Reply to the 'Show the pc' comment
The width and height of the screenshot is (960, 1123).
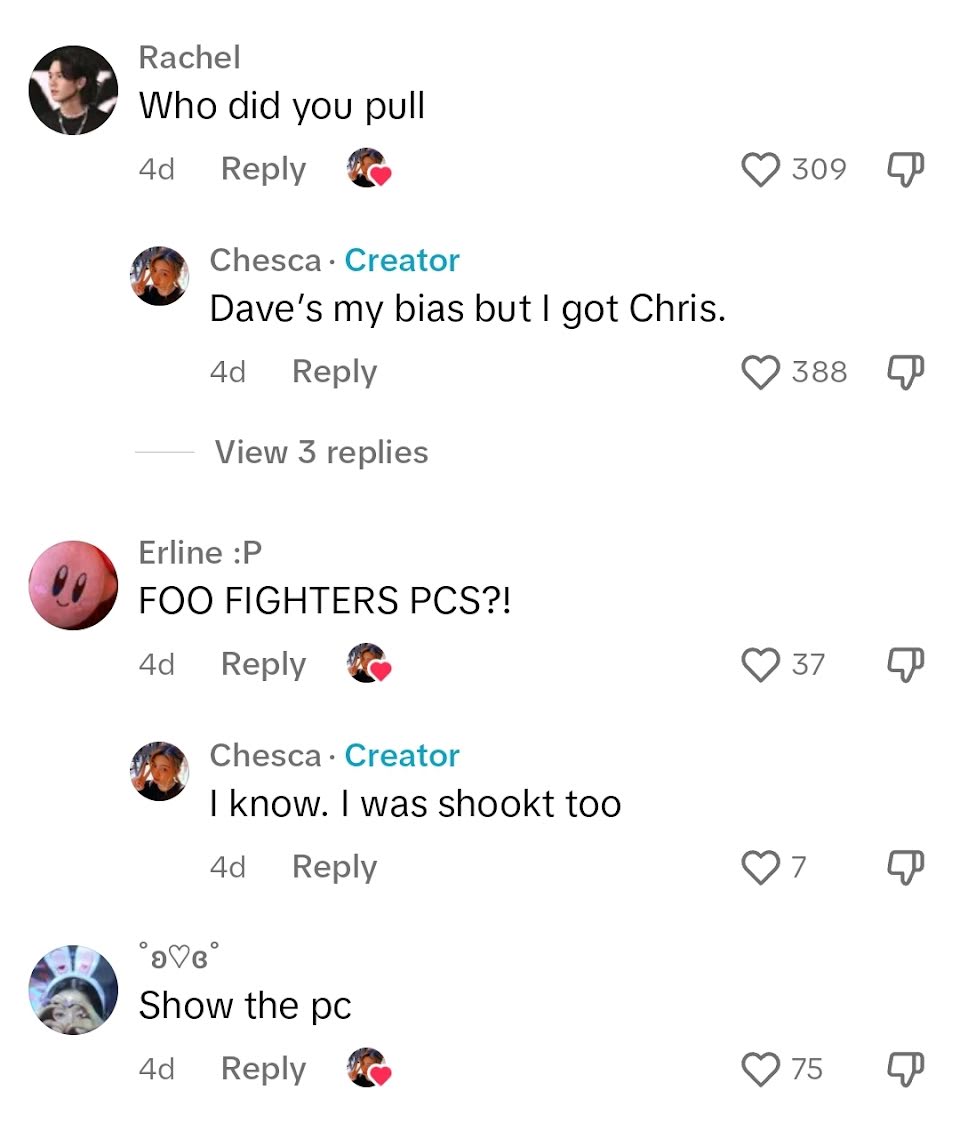[263, 1069]
